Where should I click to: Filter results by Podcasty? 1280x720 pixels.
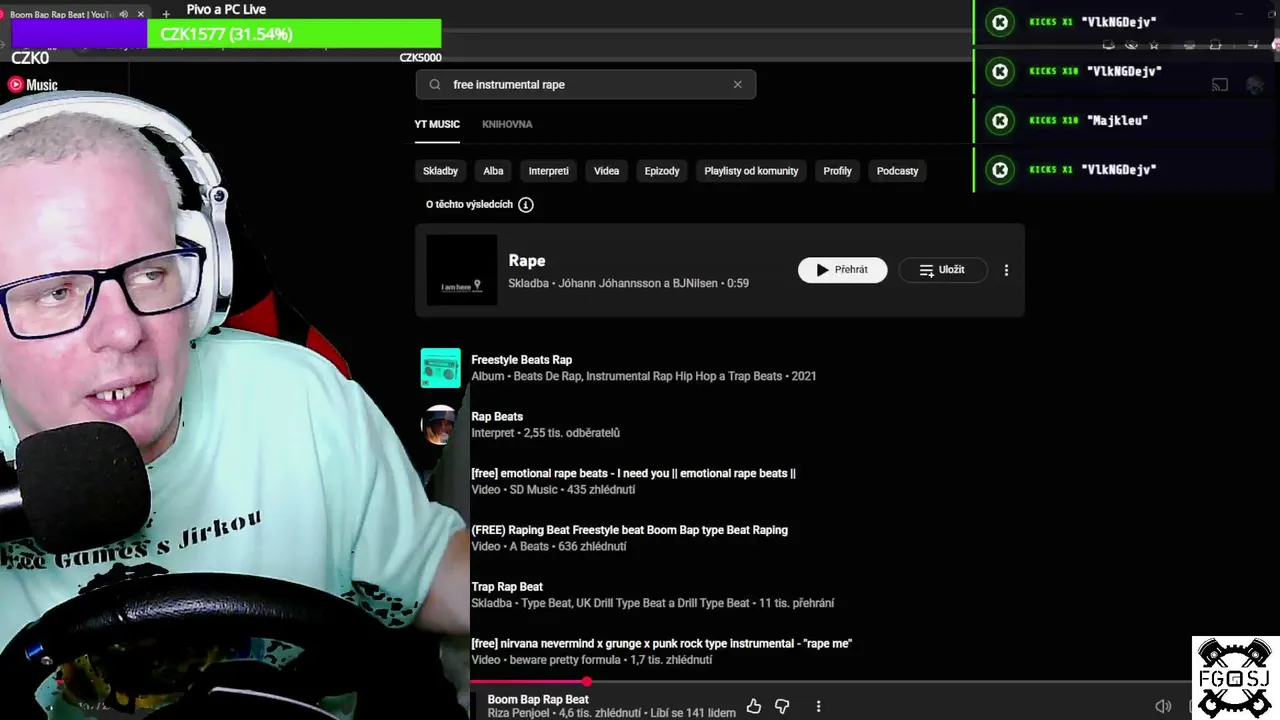[897, 171]
